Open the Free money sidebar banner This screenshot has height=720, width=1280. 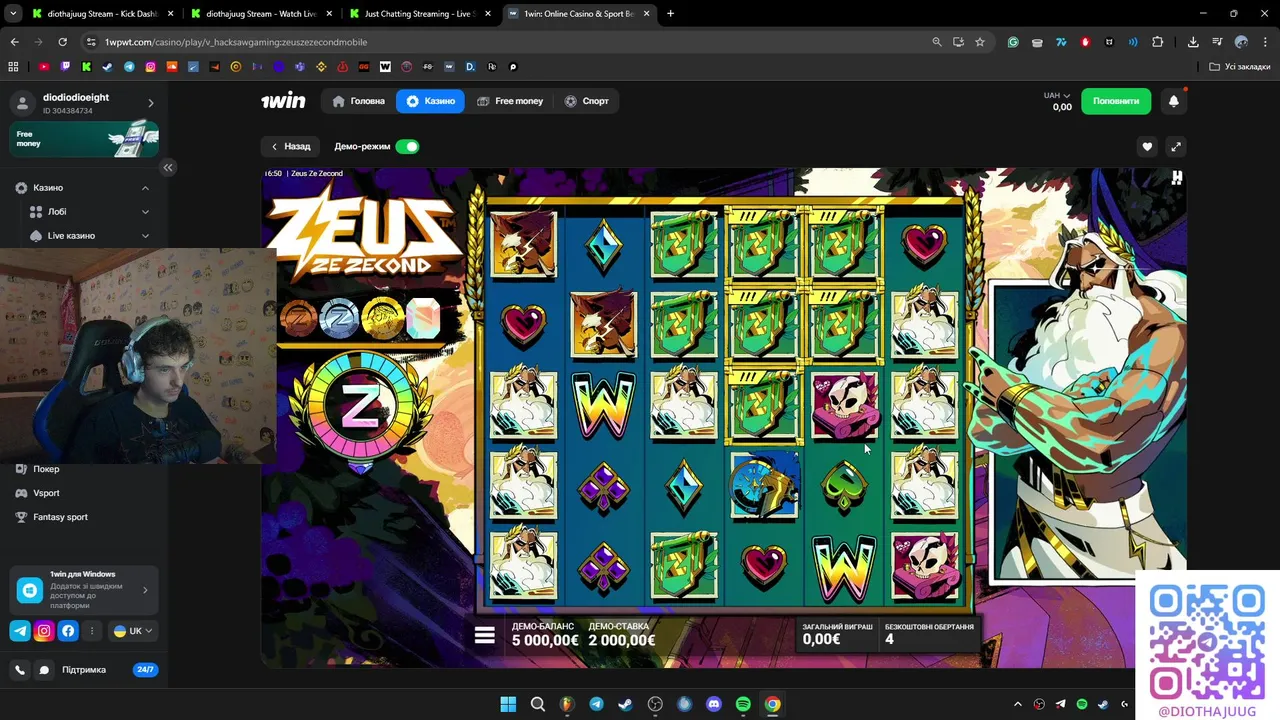click(84, 139)
